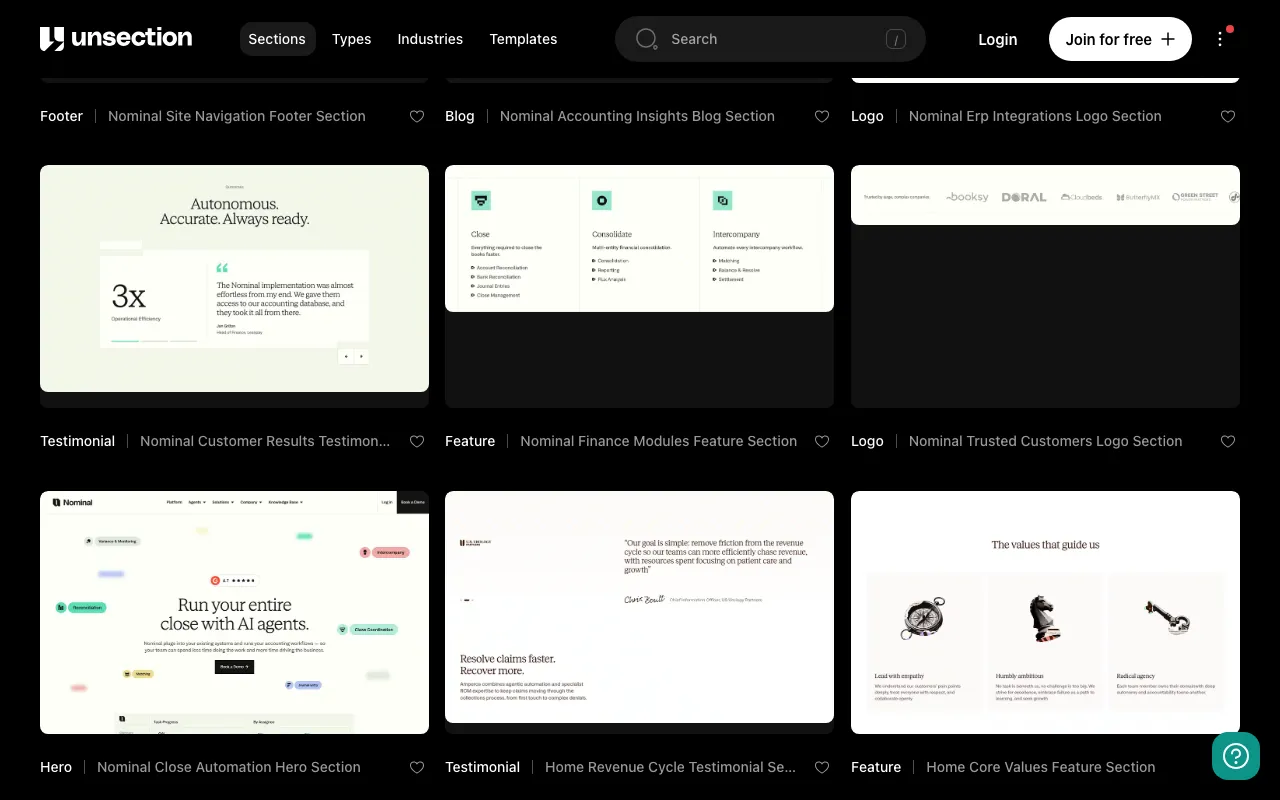Screen dimensions: 1280x800
Task: Favorite Nominal Erp Integrations Logo Section
Action: pyautogui.click(x=1228, y=116)
